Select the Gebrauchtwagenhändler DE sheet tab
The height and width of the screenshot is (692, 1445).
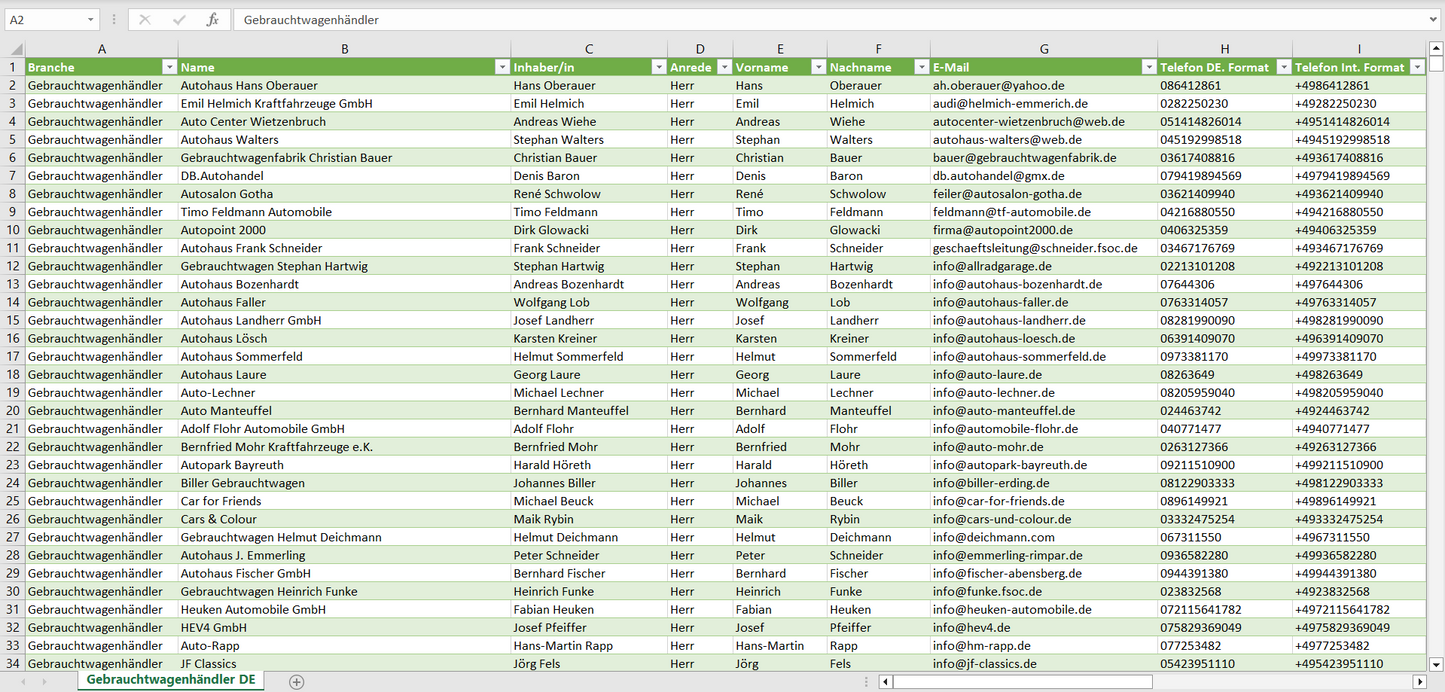(170, 680)
